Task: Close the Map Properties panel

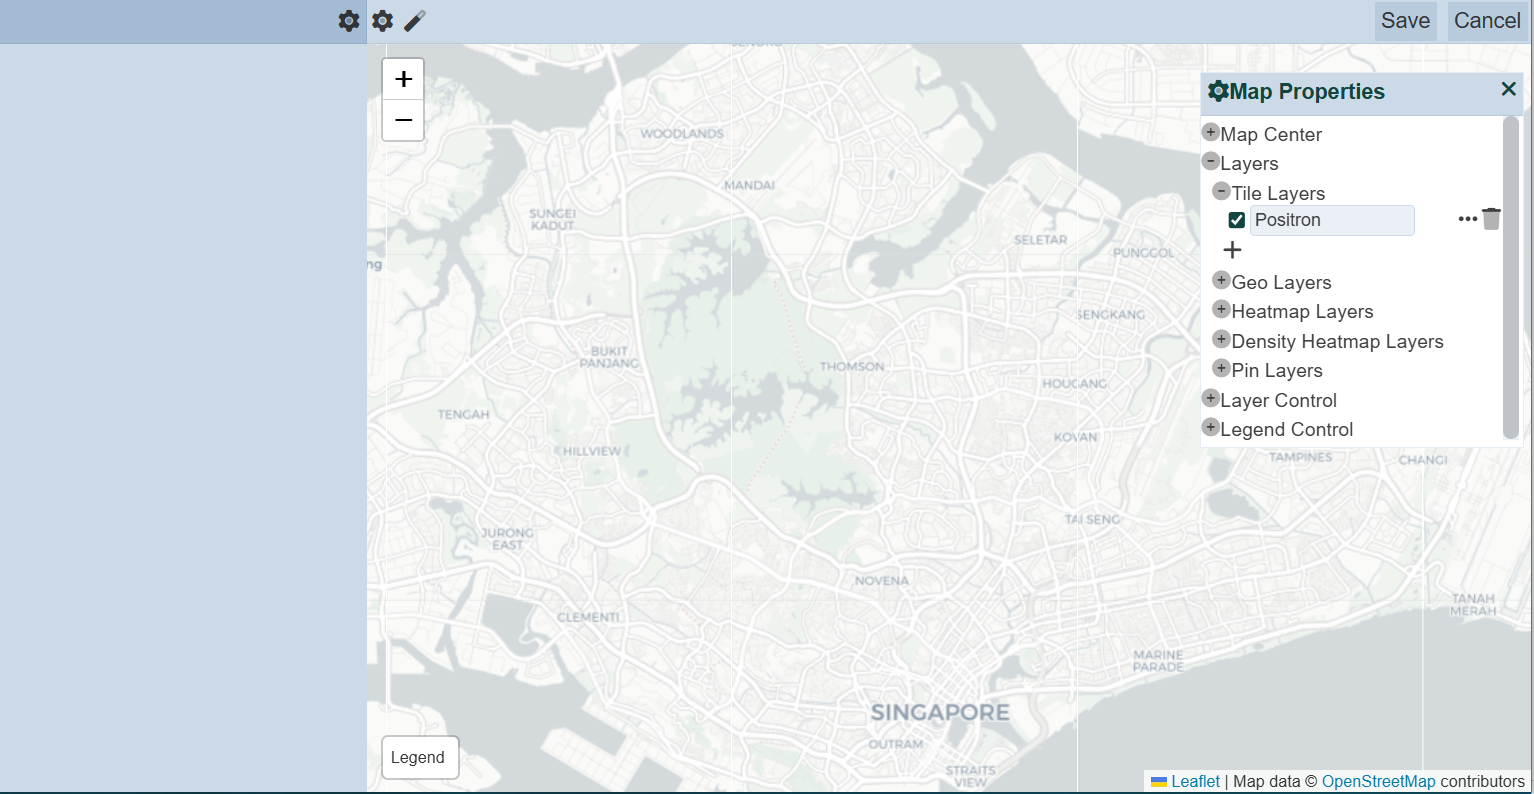Action: pyautogui.click(x=1508, y=90)
